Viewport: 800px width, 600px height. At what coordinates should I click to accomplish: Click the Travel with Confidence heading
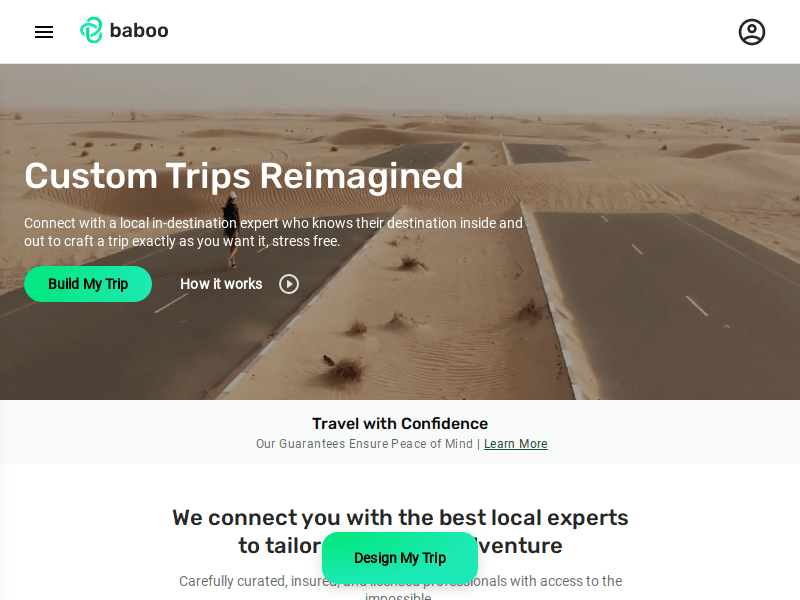coord(400,424)
